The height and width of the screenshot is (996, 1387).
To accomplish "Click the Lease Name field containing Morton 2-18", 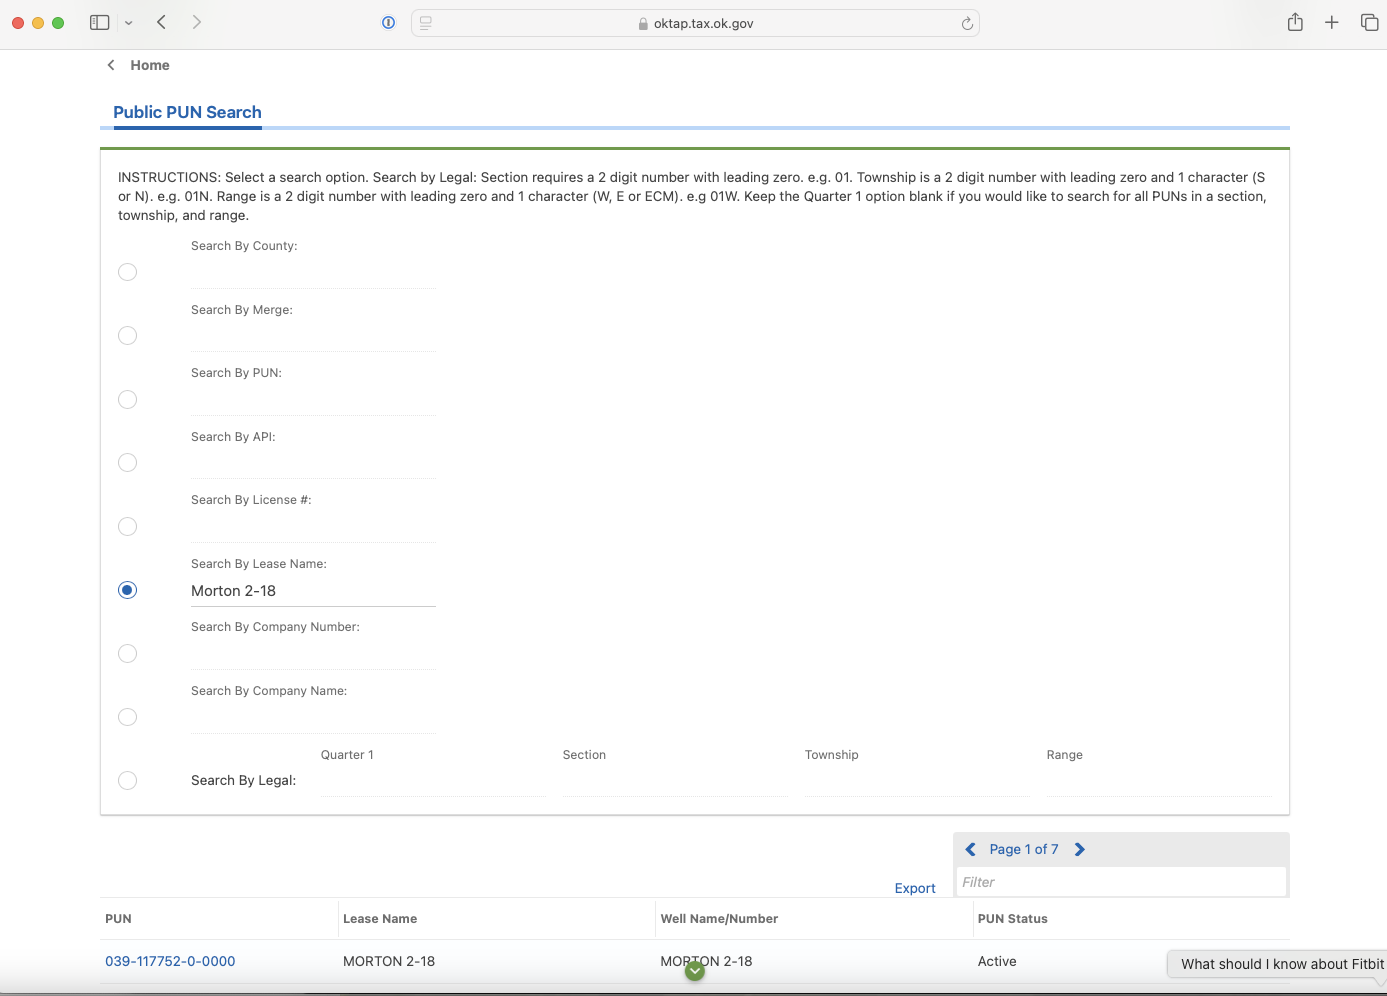I will click(313, 591).
